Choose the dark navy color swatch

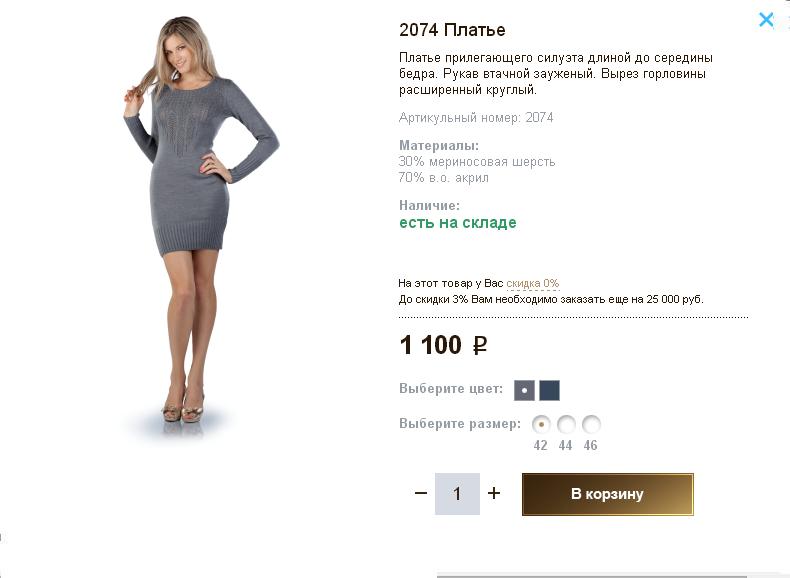click(x=549, y=390)
